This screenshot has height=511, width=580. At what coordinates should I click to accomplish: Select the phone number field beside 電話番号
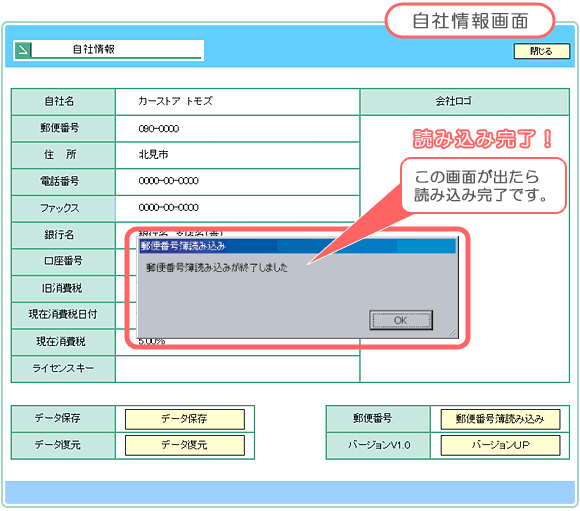[x=237, y=182]
